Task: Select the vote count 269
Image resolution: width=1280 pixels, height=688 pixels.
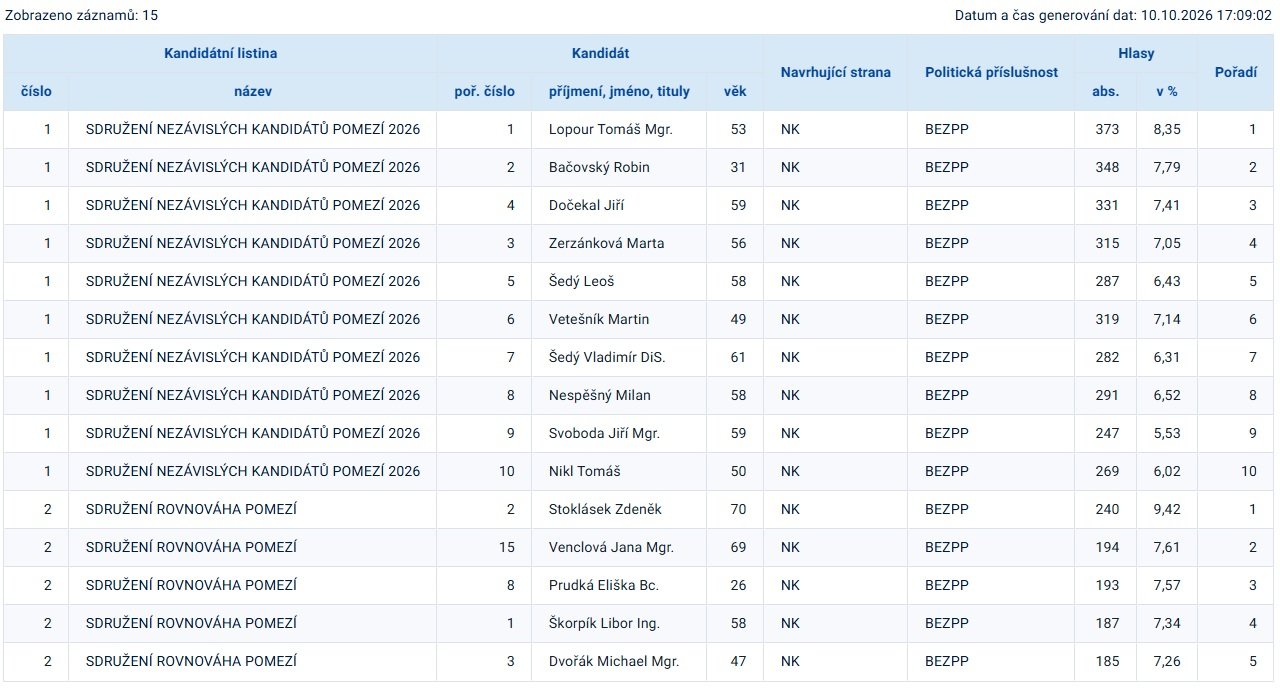Action: coord(1107,471)
